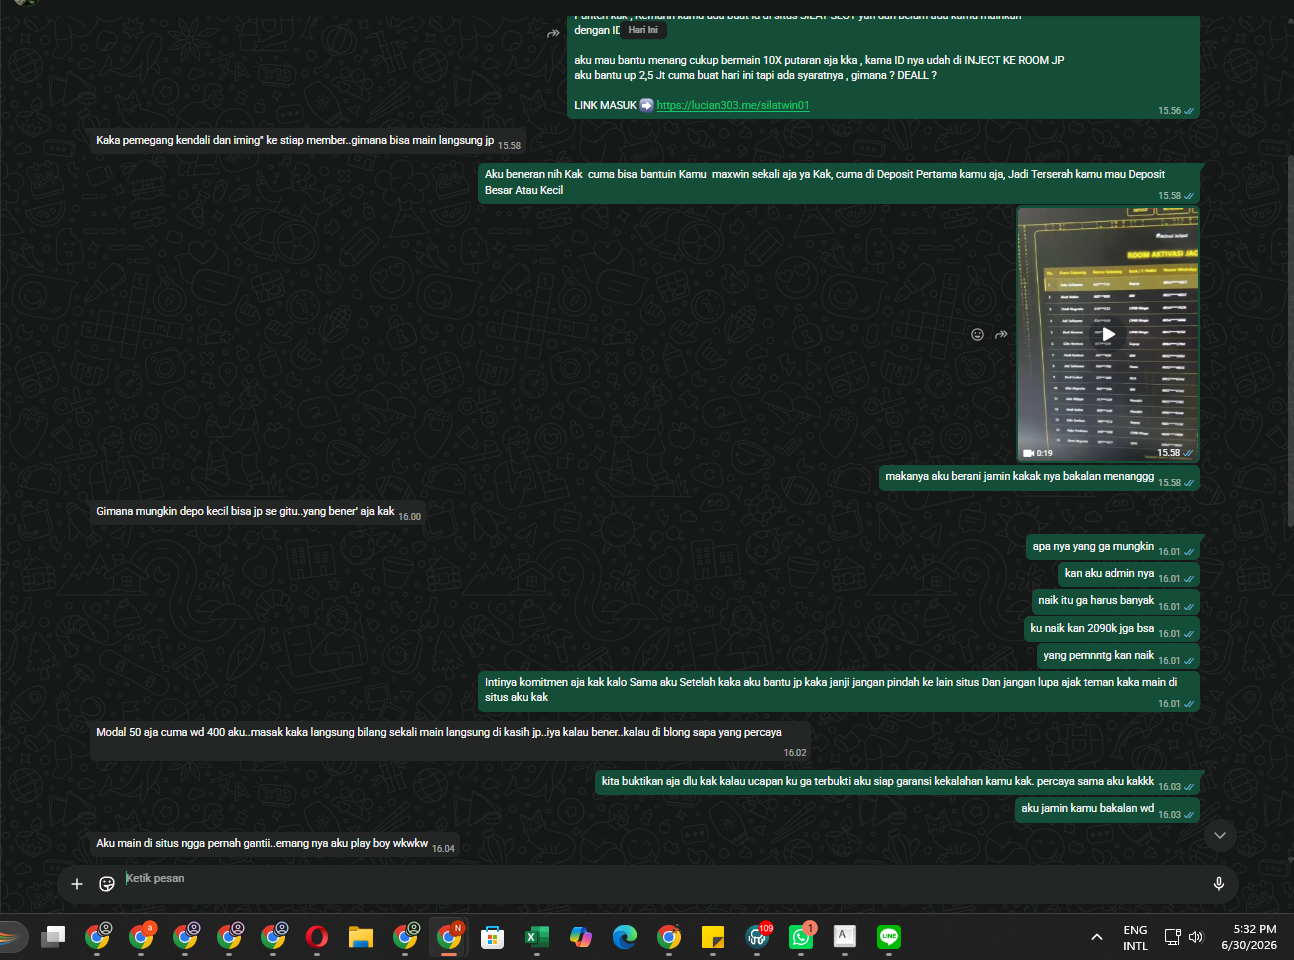Open Microsoft Edge from the taskbar
Image resolution: width=1294 pixels, height=960 pixels.
(624, 937)
